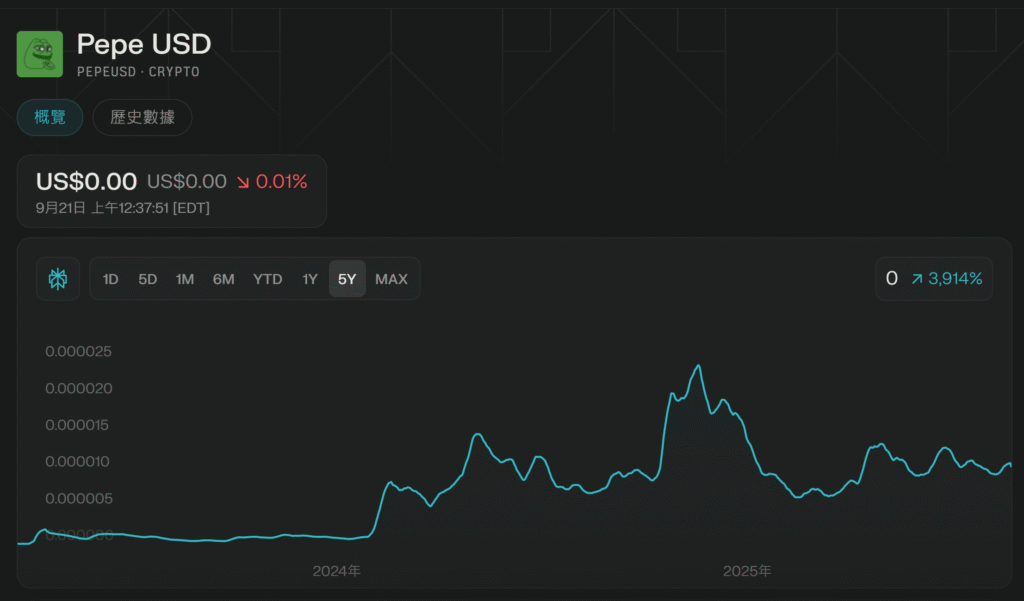This screenshot has width=1024, height=601.
Task: Click the 2024年 marker on the time axis
Action: tap(337, 572)
